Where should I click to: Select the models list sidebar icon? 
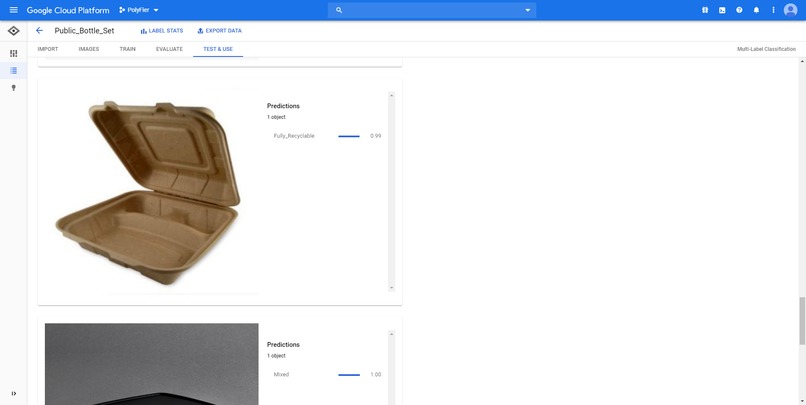tap(13, 70)
